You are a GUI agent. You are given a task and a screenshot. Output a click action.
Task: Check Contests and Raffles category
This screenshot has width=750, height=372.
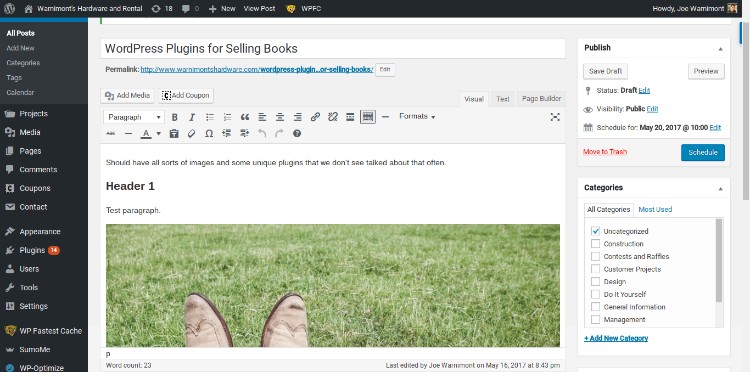pyautogui.click(x=596, y=256)
